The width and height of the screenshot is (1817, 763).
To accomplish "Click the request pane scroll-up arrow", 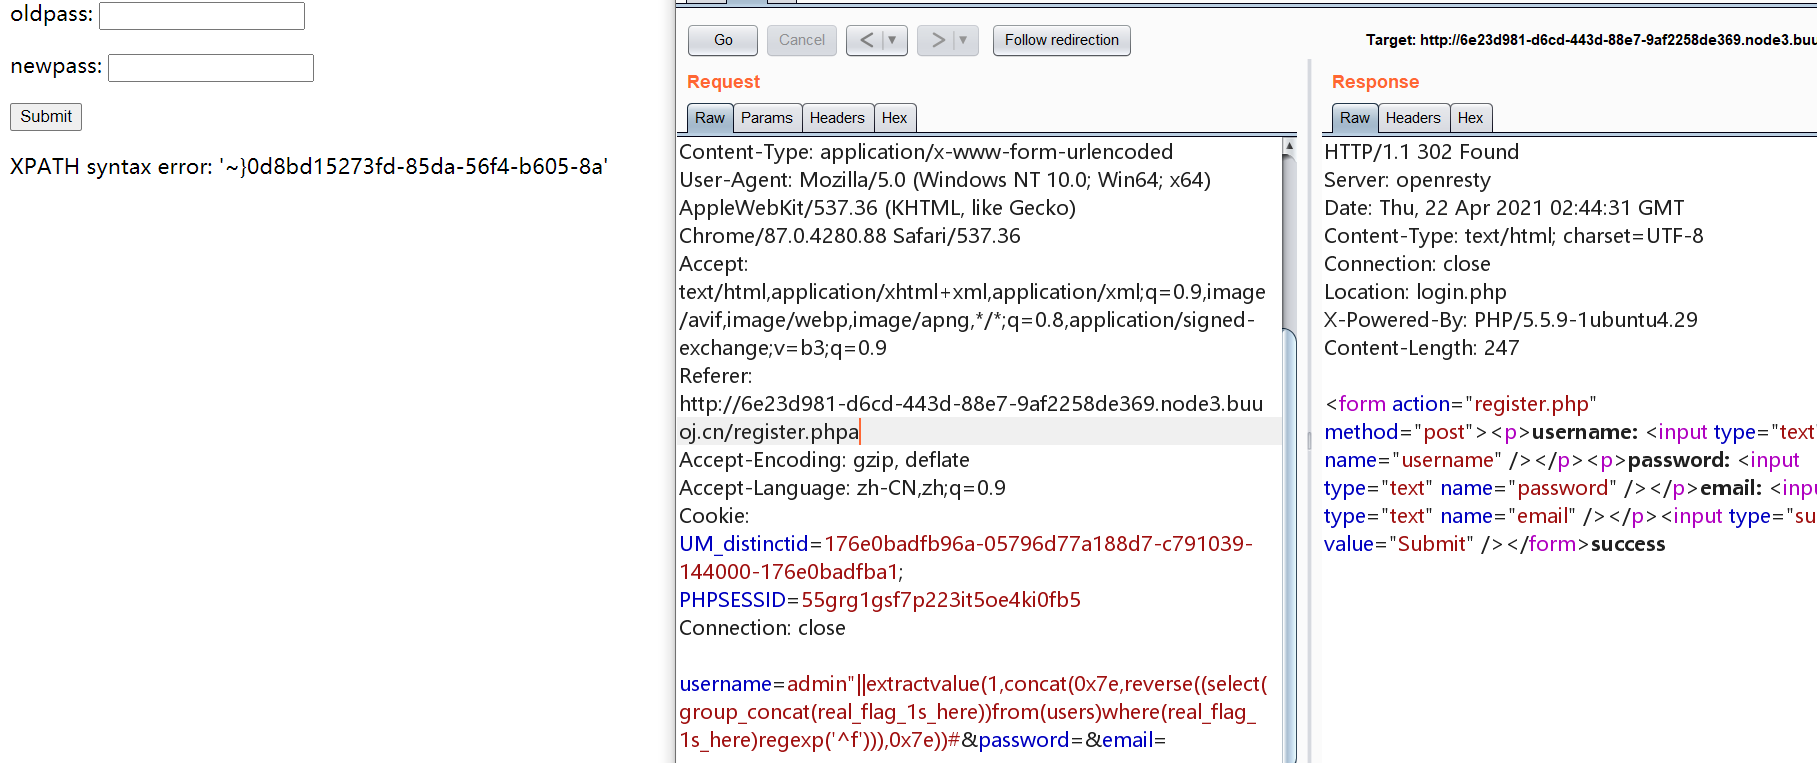I will (1289, 146).
